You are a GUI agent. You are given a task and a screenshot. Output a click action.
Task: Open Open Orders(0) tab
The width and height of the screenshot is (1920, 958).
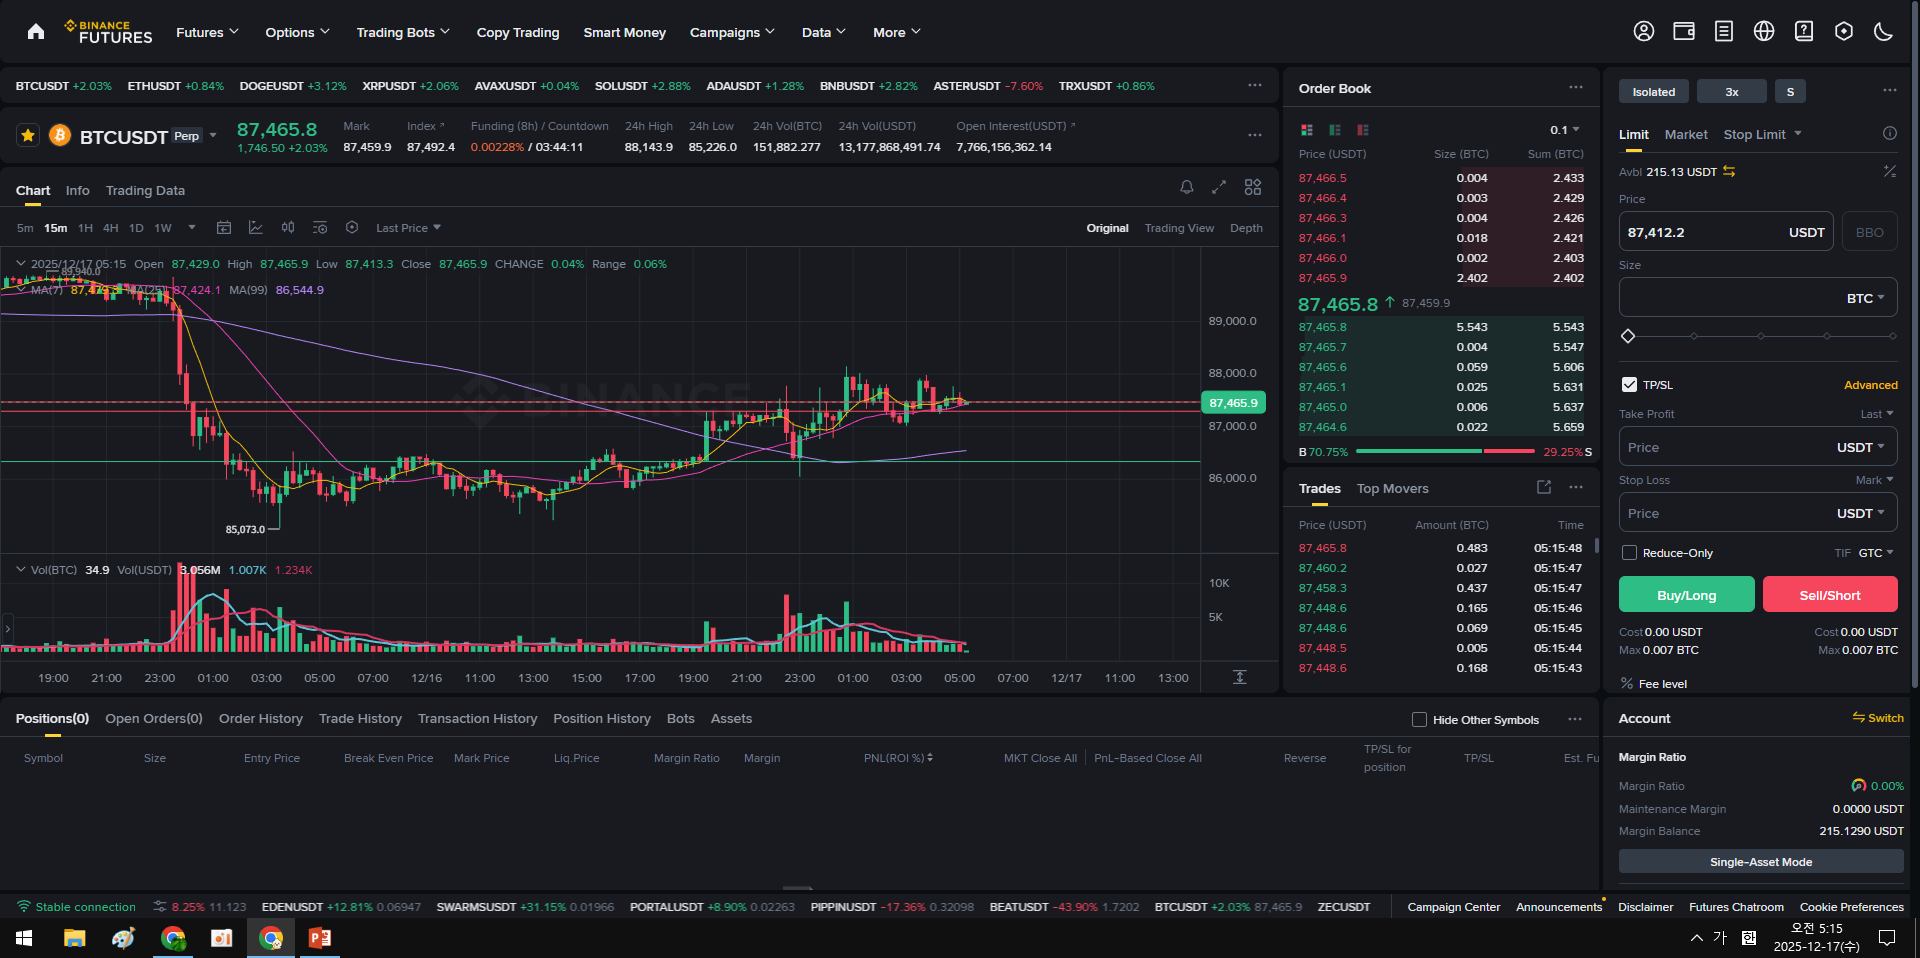[154, 718]
